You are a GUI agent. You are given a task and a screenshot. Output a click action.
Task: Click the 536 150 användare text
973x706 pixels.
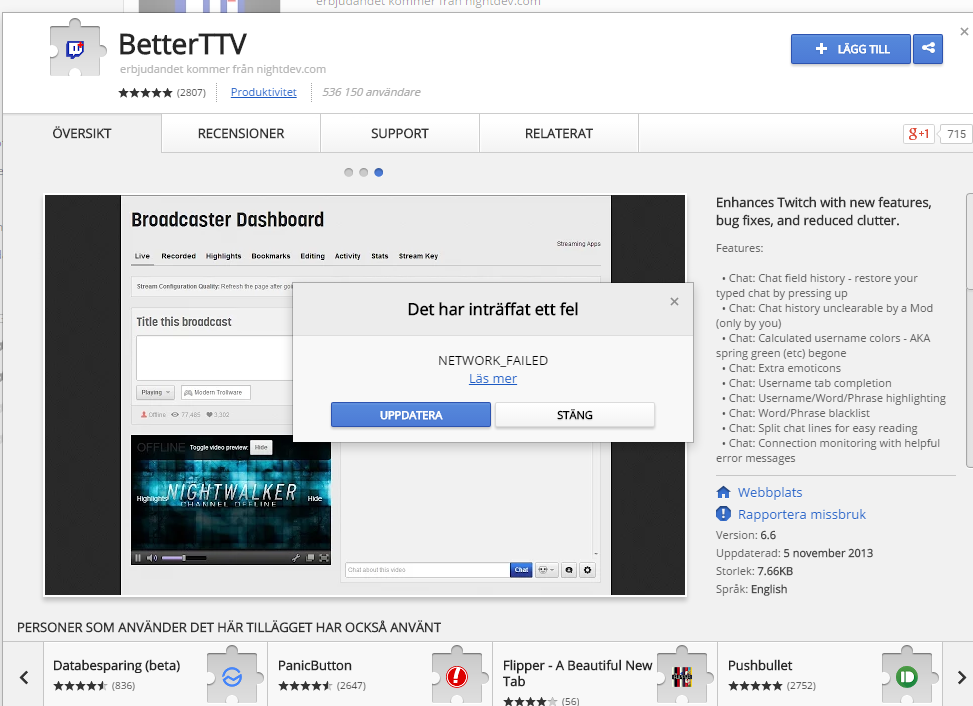(x=371, y=92)
